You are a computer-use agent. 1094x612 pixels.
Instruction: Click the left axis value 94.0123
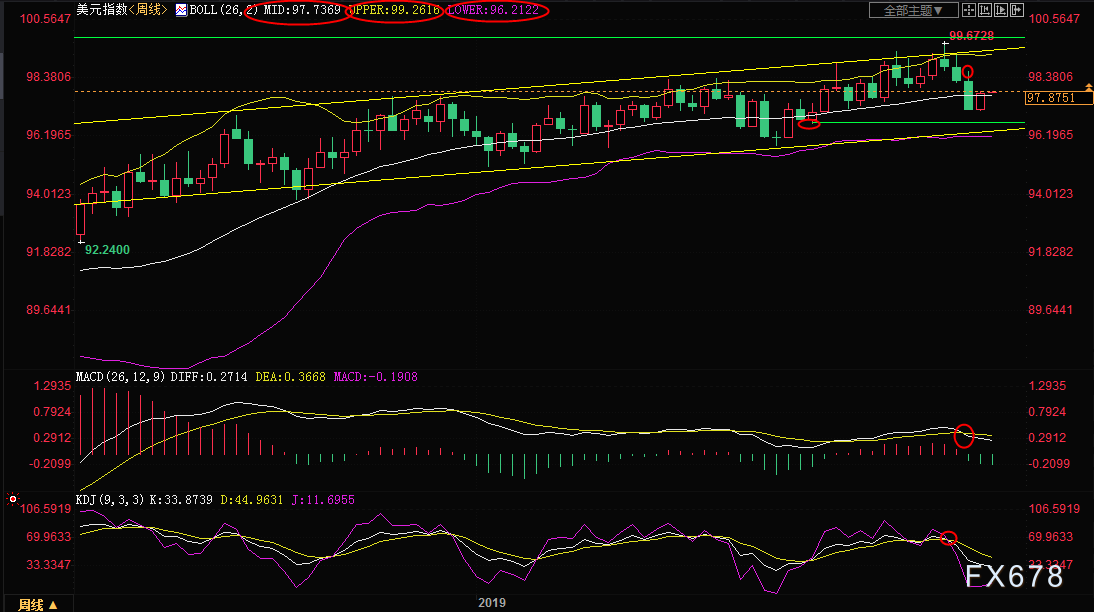tap(49, 194)
